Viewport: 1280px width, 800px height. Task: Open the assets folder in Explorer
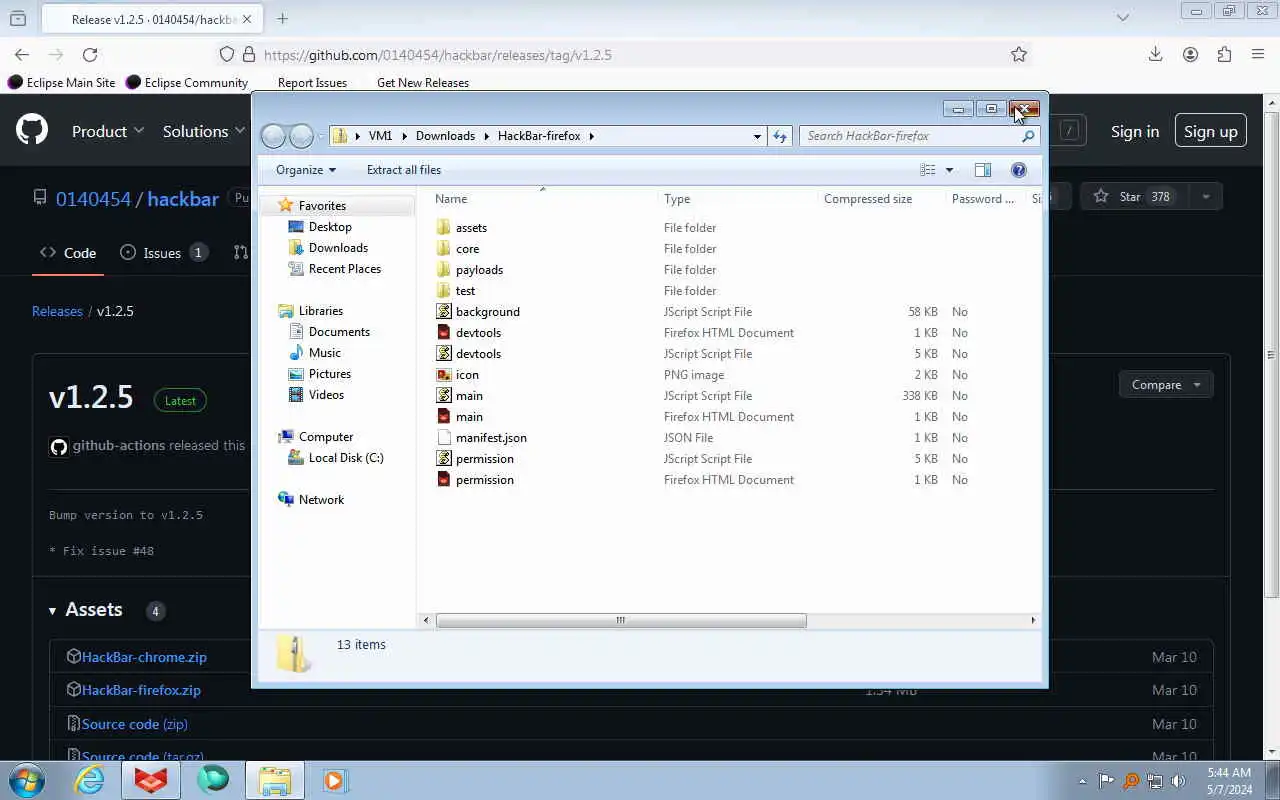[x=471, y=228]
